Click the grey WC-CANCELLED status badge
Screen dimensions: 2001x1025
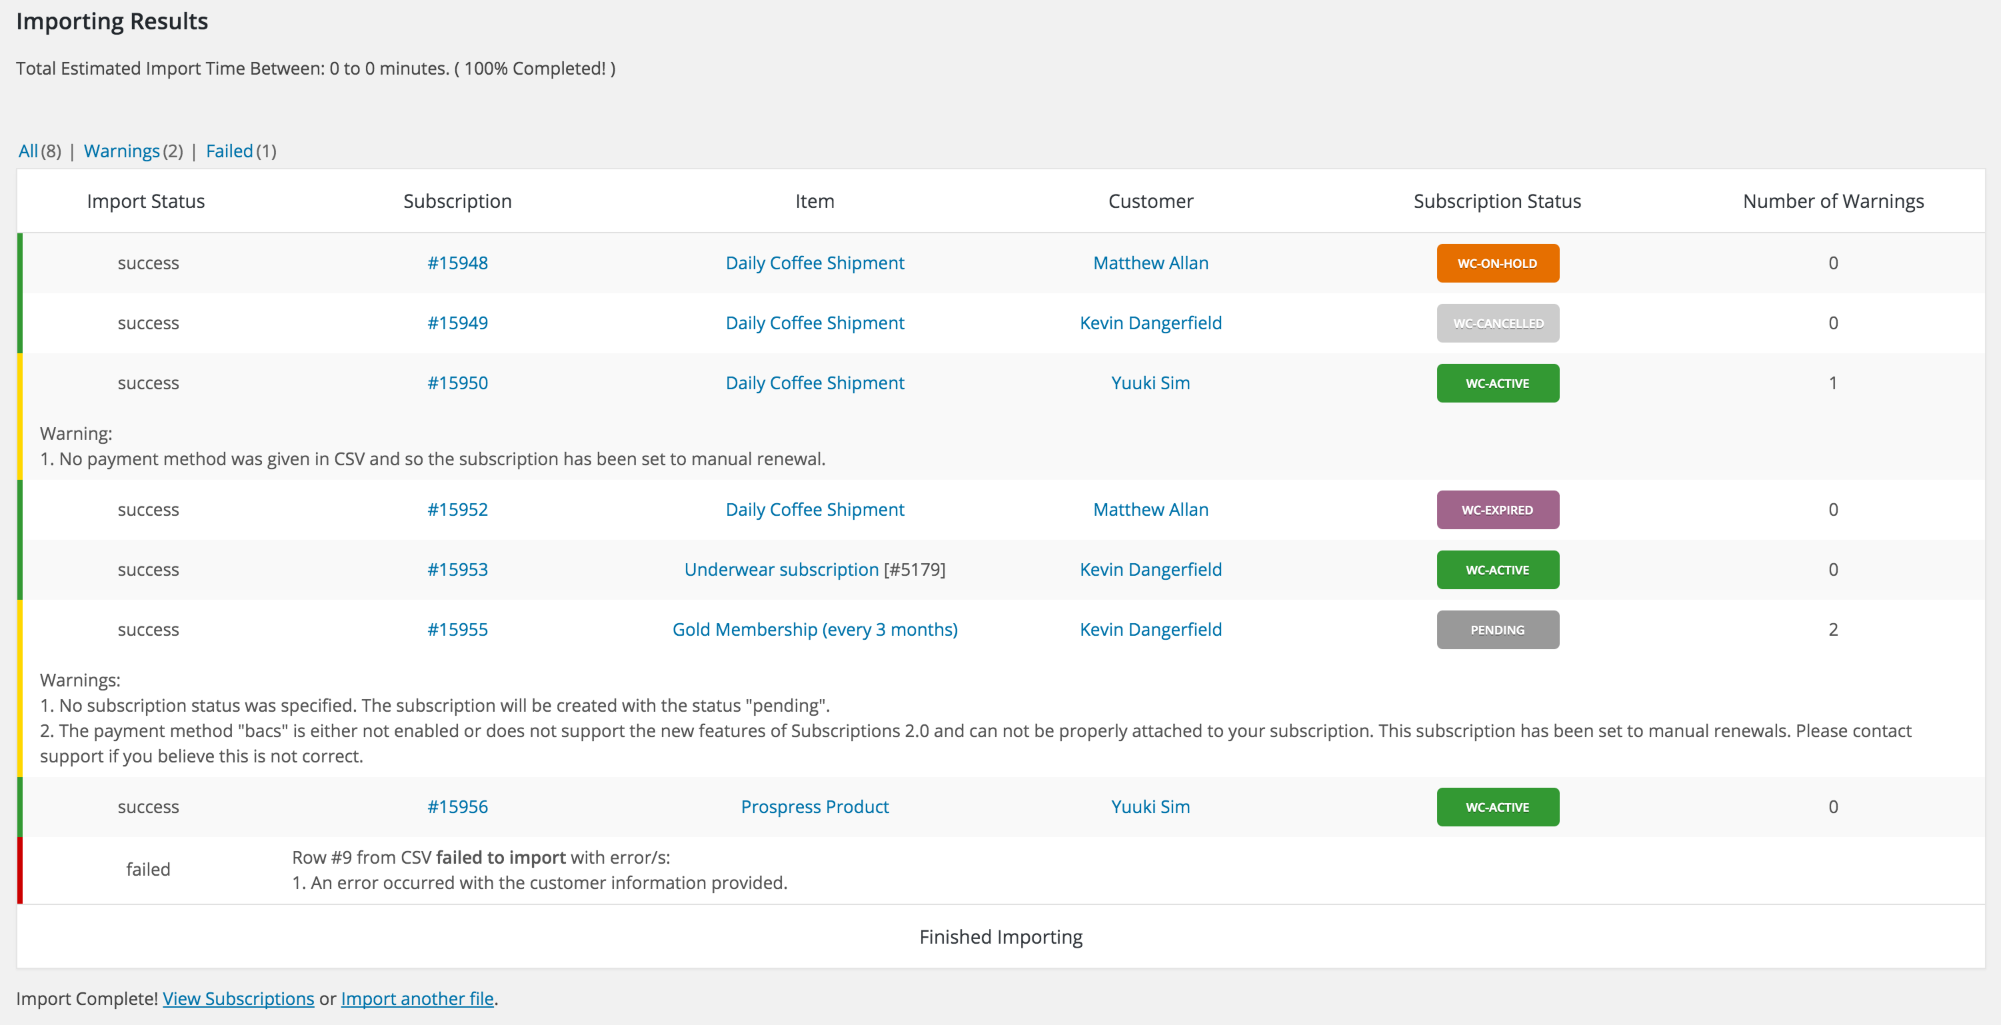coord(1497,324)
